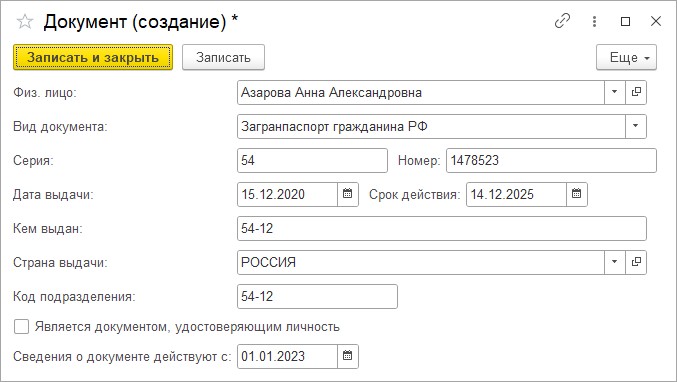Expand the Физ. лицо dropdown list
677x382 pixels.
click(614, 92)
